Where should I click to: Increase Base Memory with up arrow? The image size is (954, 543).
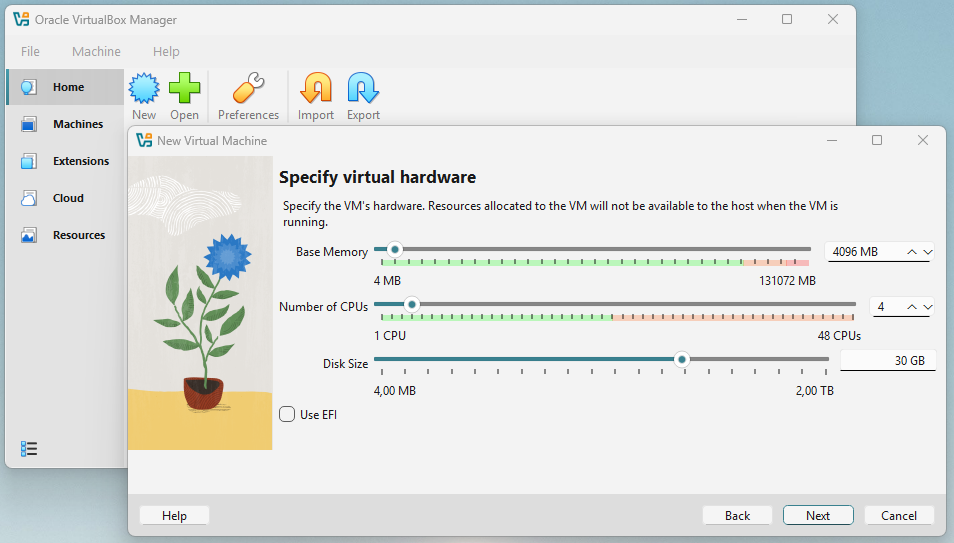click(911, 252)
